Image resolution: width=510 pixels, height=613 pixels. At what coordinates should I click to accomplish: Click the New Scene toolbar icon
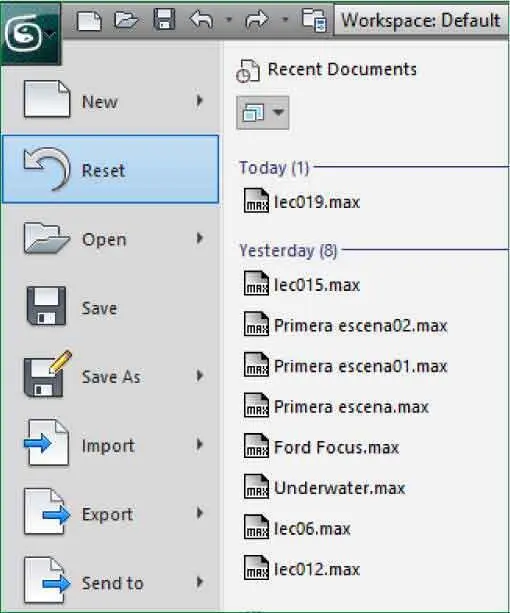click(x=89, y=20)
